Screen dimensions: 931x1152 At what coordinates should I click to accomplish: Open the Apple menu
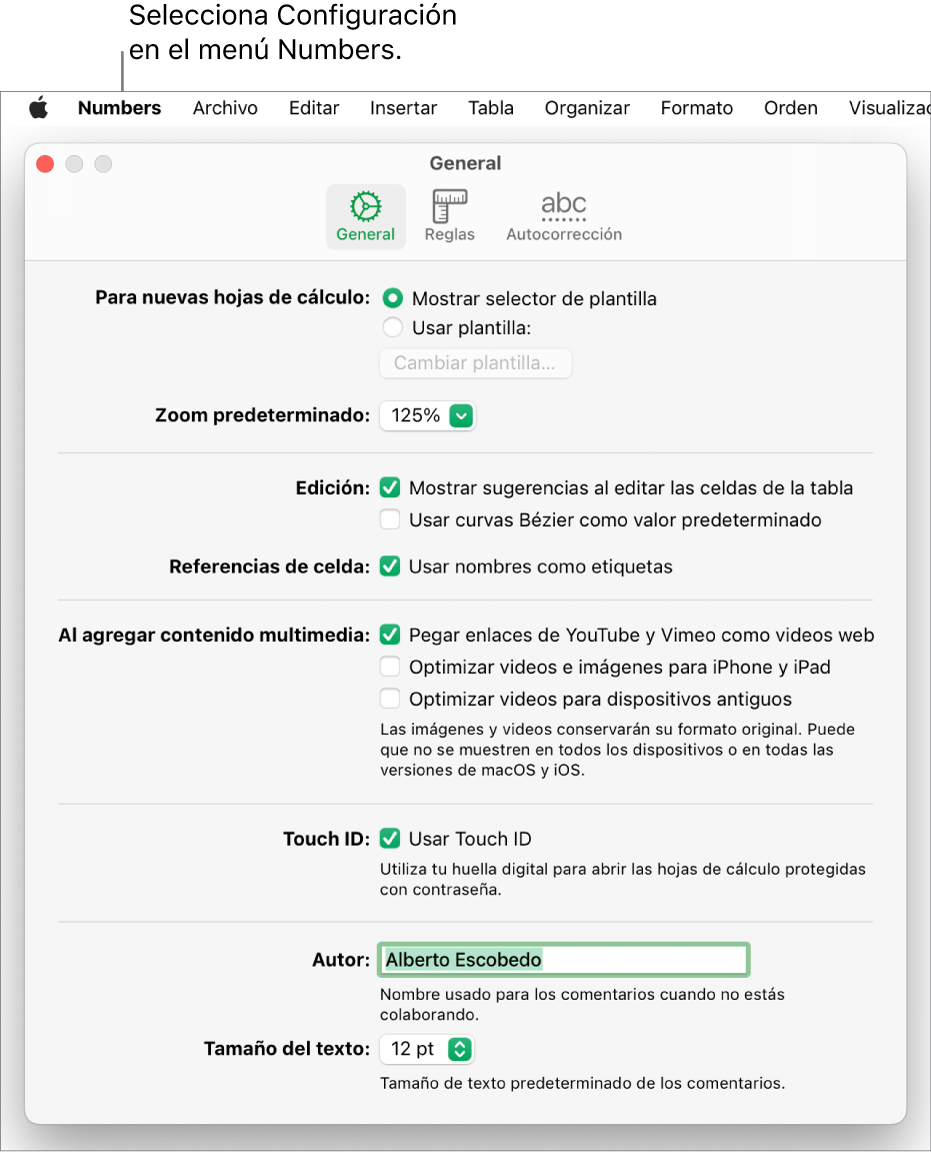pyautogui.click(x=38, y=108)
